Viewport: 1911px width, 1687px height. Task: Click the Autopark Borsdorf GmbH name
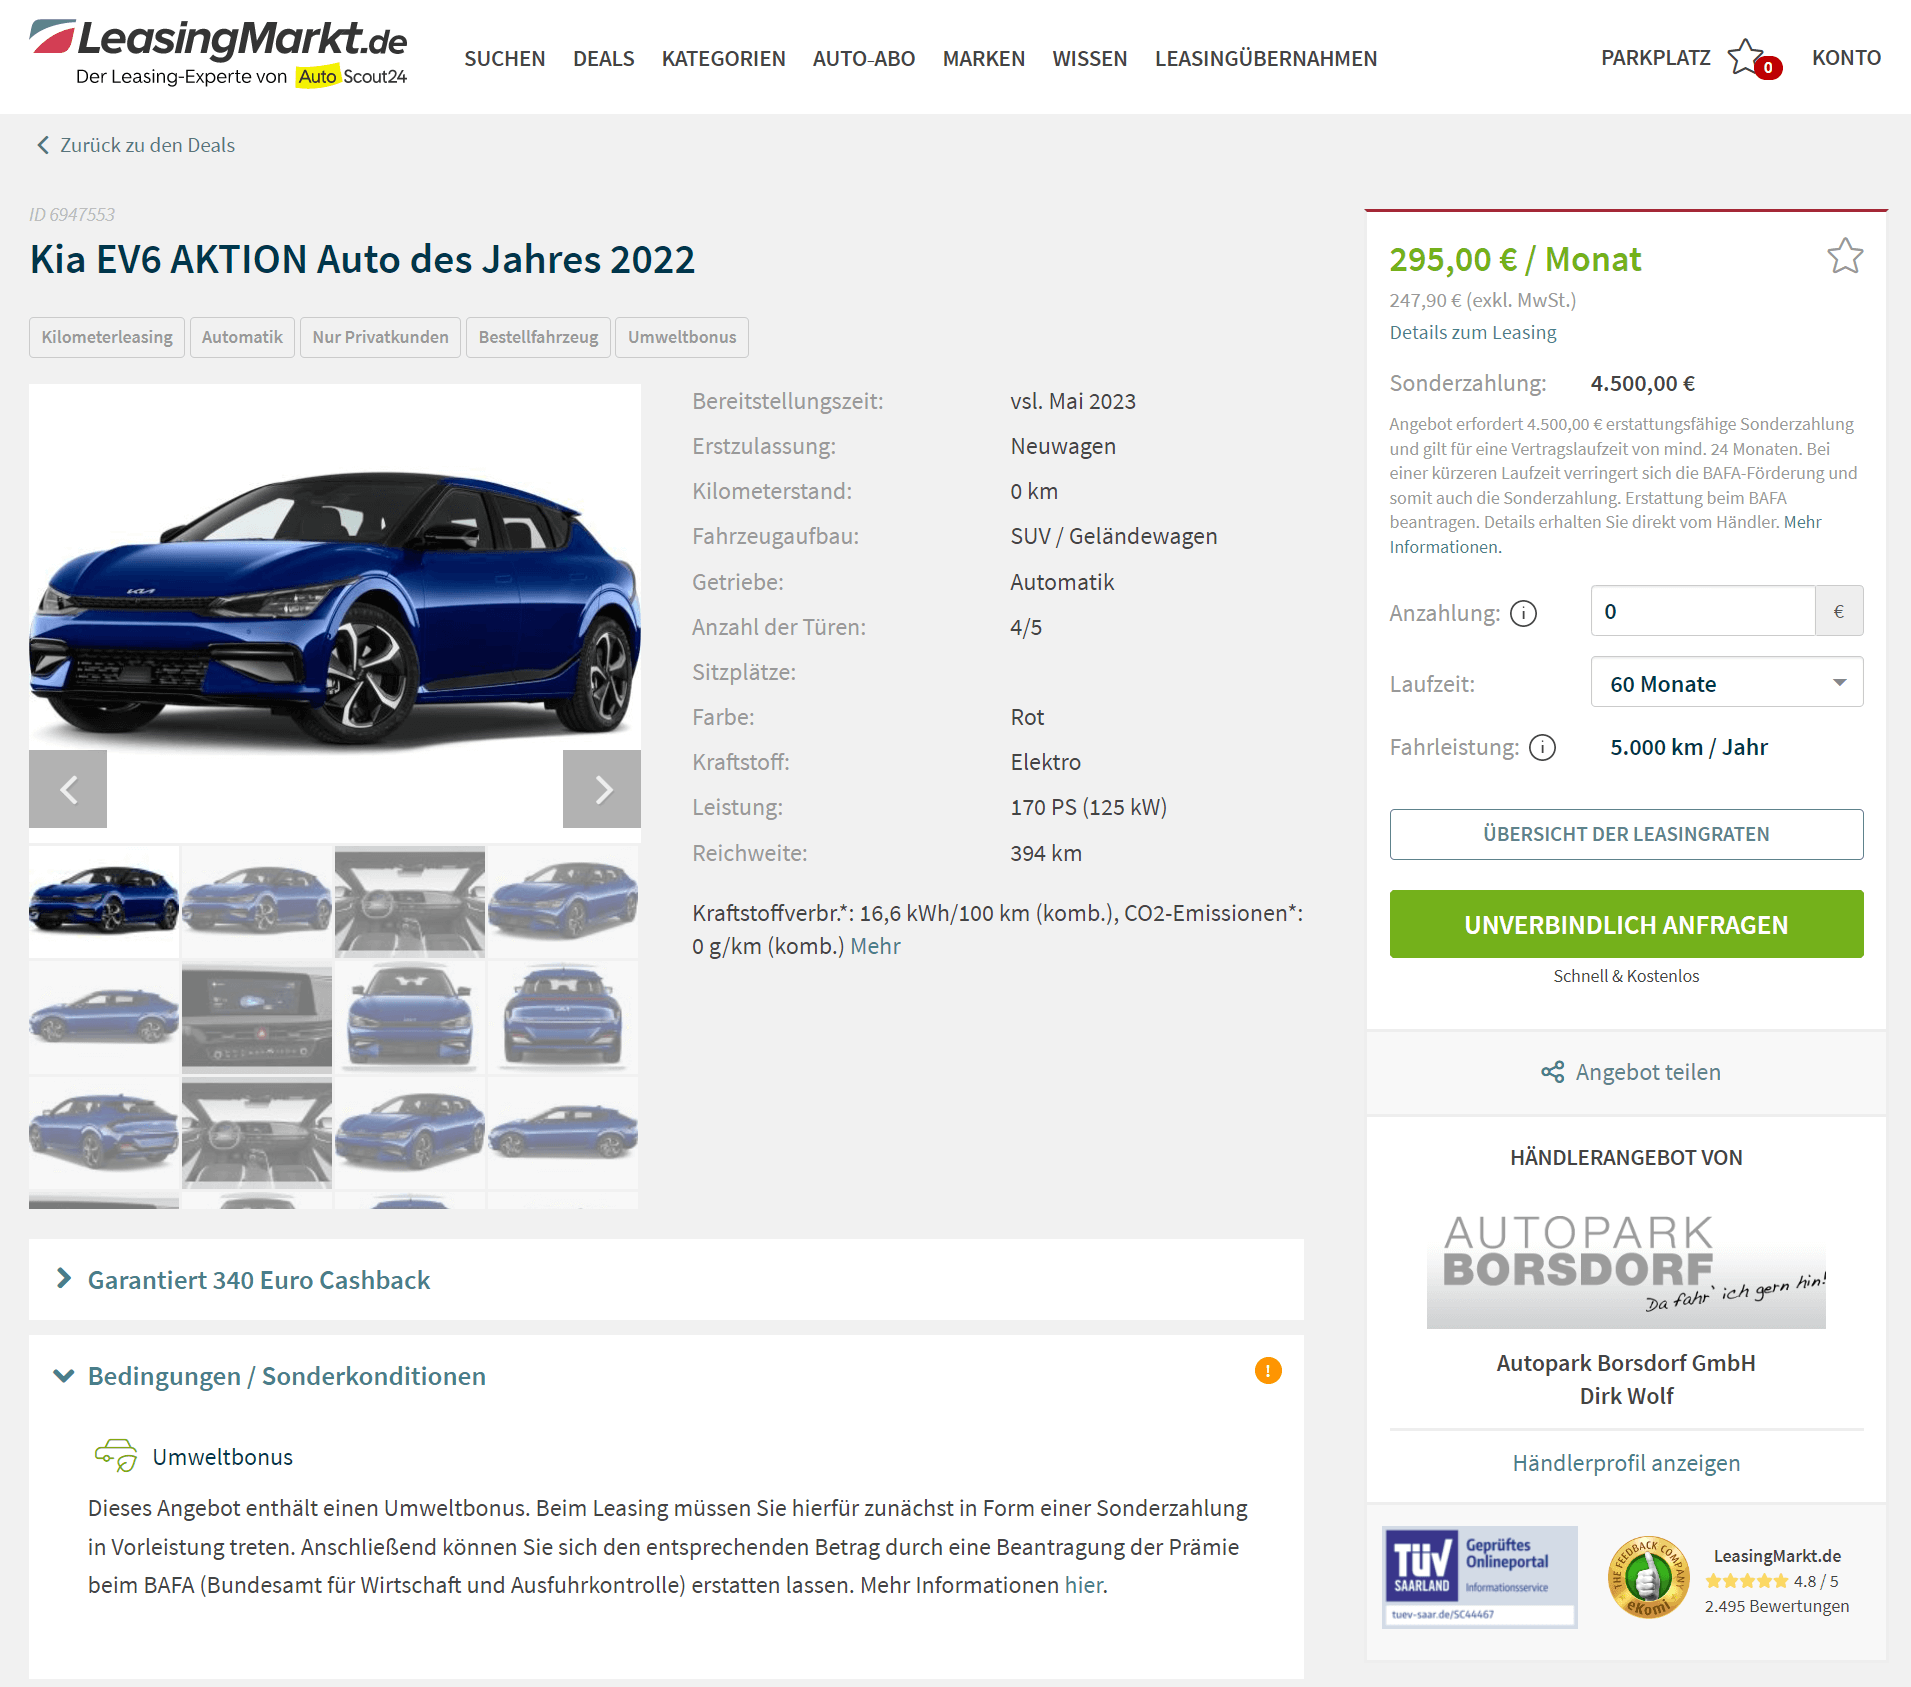pos(1626,1363)
